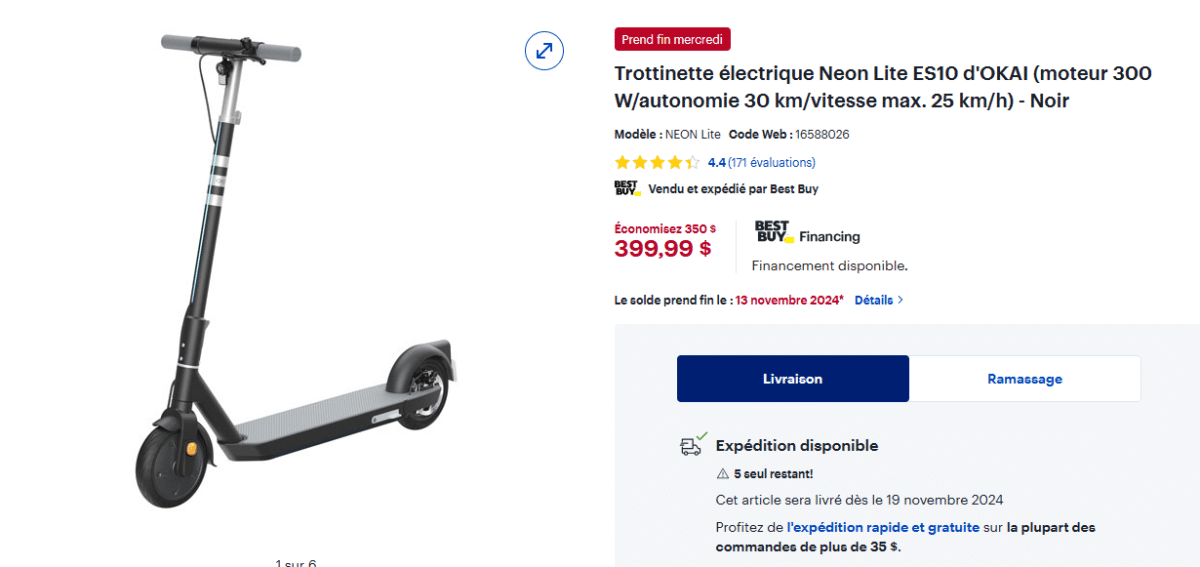
Task: Select the Livraison tab
Action: coord(792,379)
